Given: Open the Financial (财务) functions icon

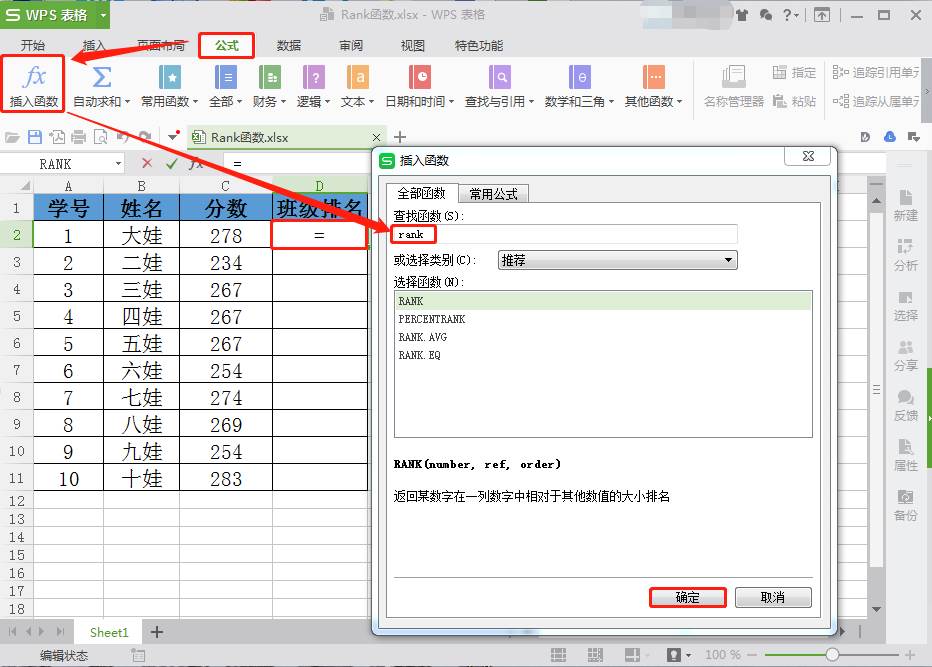Looking at the screenshot, I should [270, 77].
